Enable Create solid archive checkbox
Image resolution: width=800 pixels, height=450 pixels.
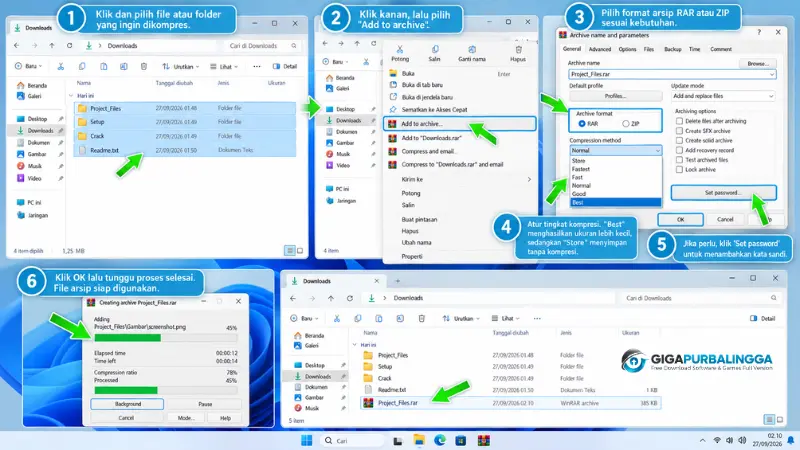click(679, 140)
